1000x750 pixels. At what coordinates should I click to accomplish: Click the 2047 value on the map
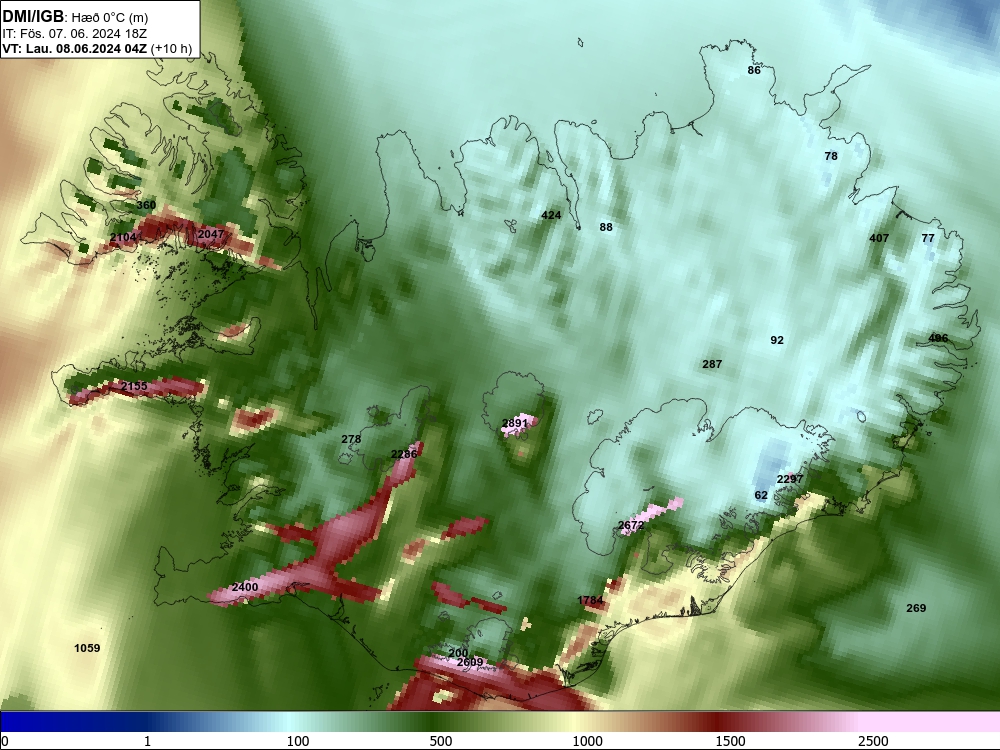click(210, 234)
